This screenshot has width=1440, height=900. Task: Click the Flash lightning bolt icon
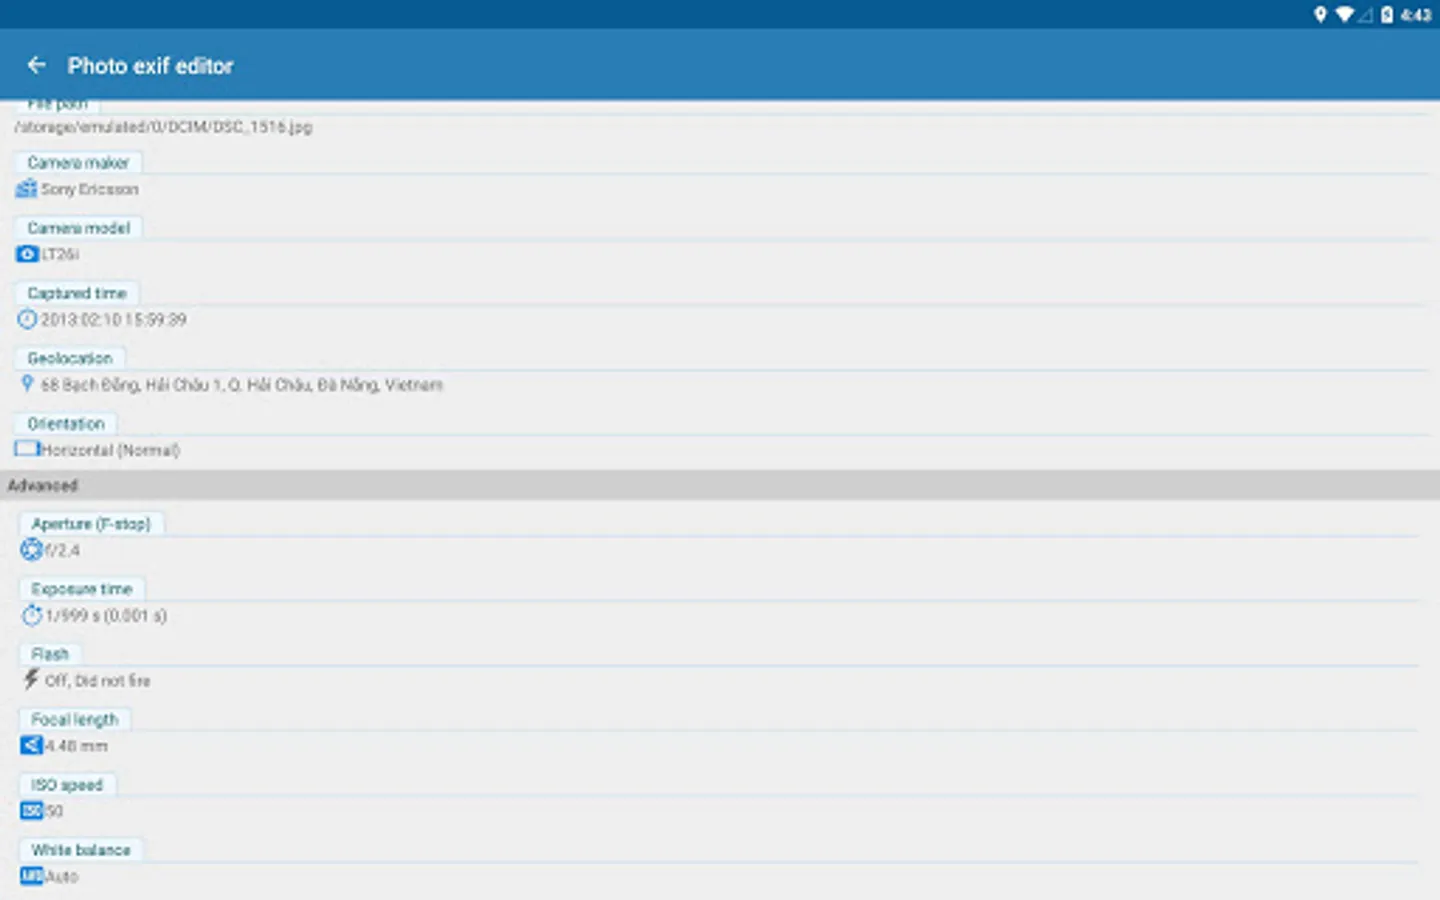tap(31, 680)
